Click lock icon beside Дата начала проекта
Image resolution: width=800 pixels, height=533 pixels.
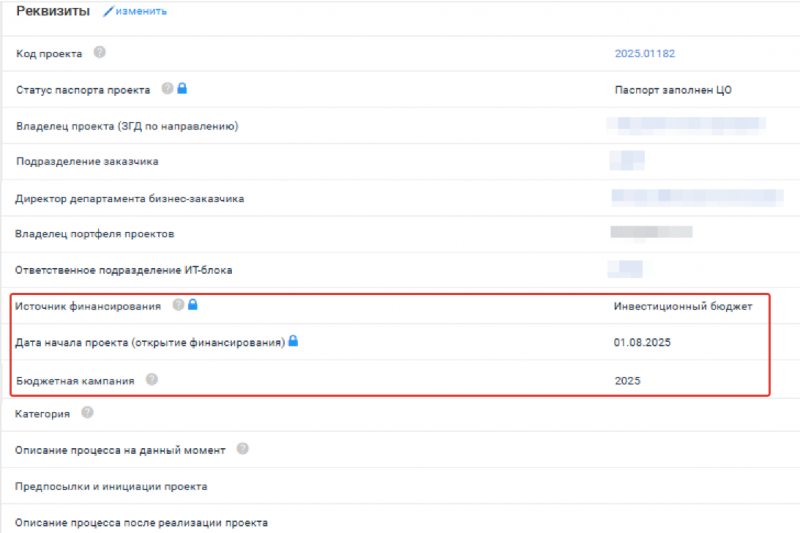coord(294,341)
